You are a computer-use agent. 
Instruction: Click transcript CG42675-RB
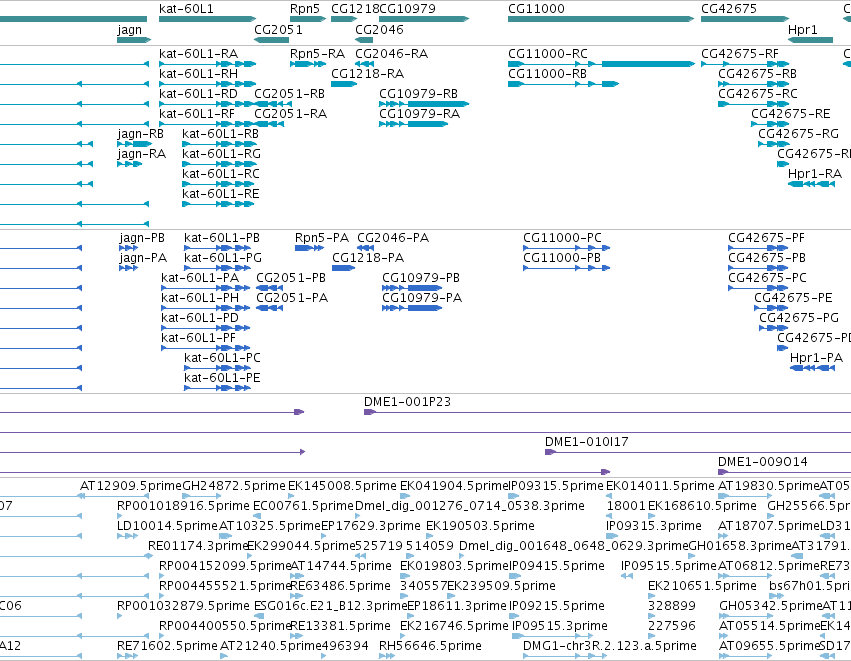click(x=758, y=74)
